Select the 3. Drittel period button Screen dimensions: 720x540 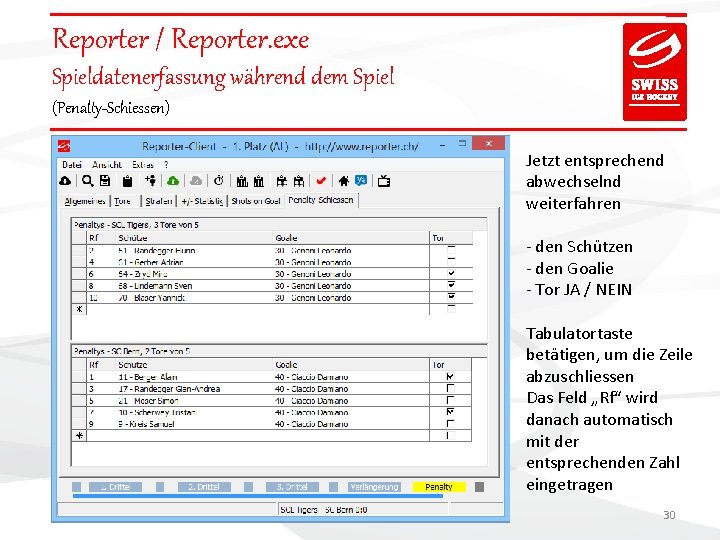[292, 487]
